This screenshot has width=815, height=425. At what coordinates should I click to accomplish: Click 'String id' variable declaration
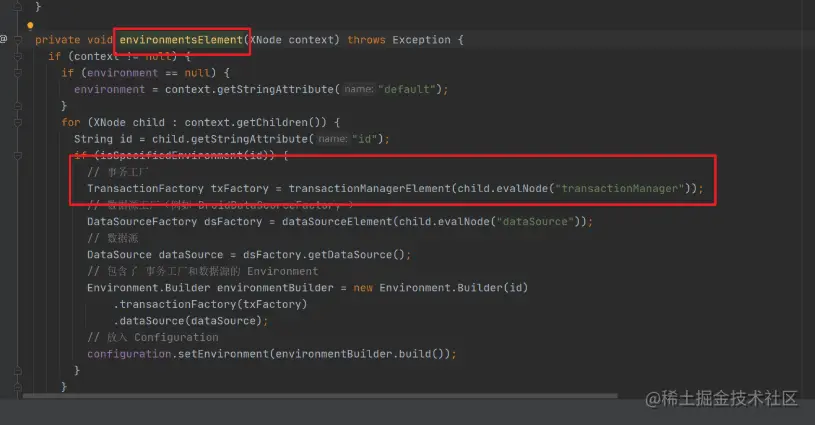click(103, 139)
